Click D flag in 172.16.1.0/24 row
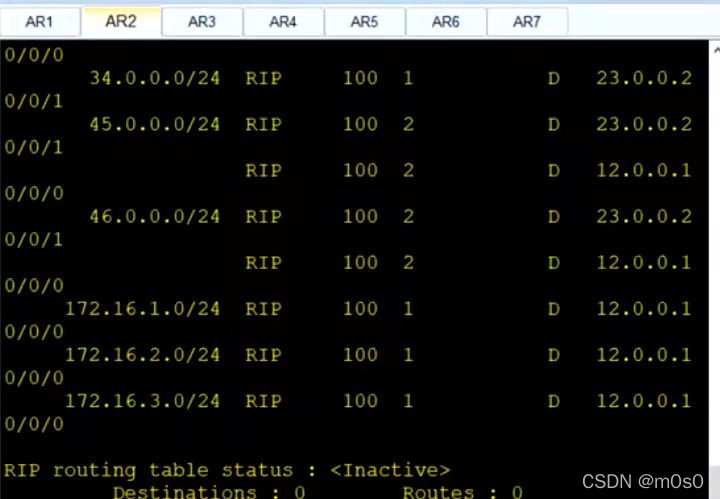The image size is (720, 499). tap(554, 309)
